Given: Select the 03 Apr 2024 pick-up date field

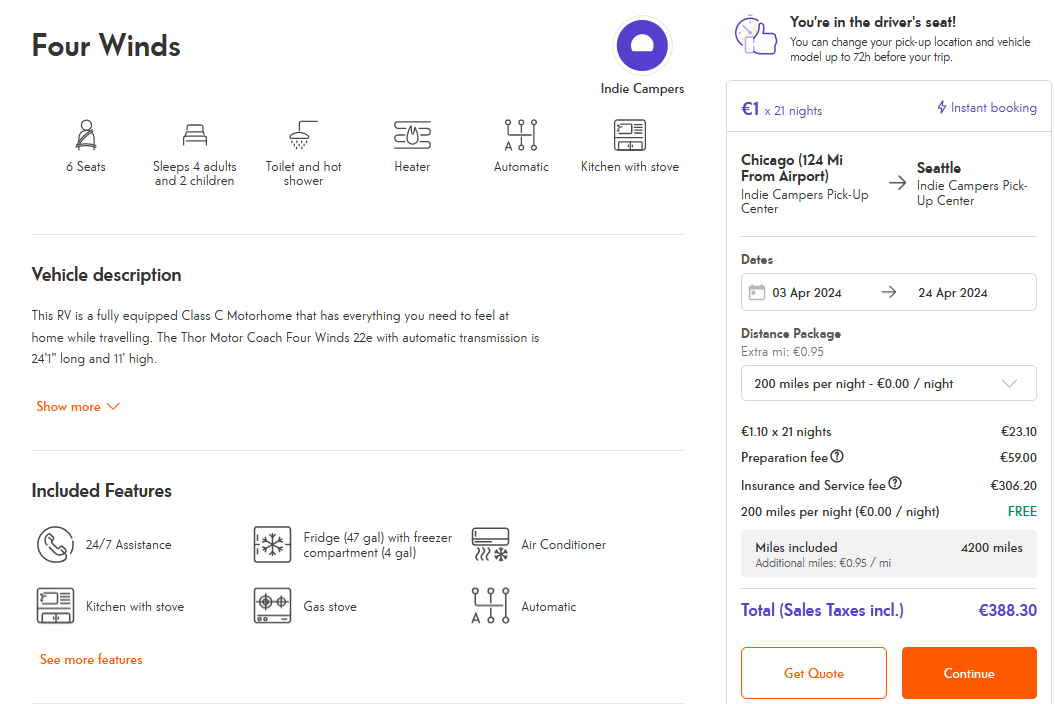Looking at the screenshot, I should click(807, 293).
